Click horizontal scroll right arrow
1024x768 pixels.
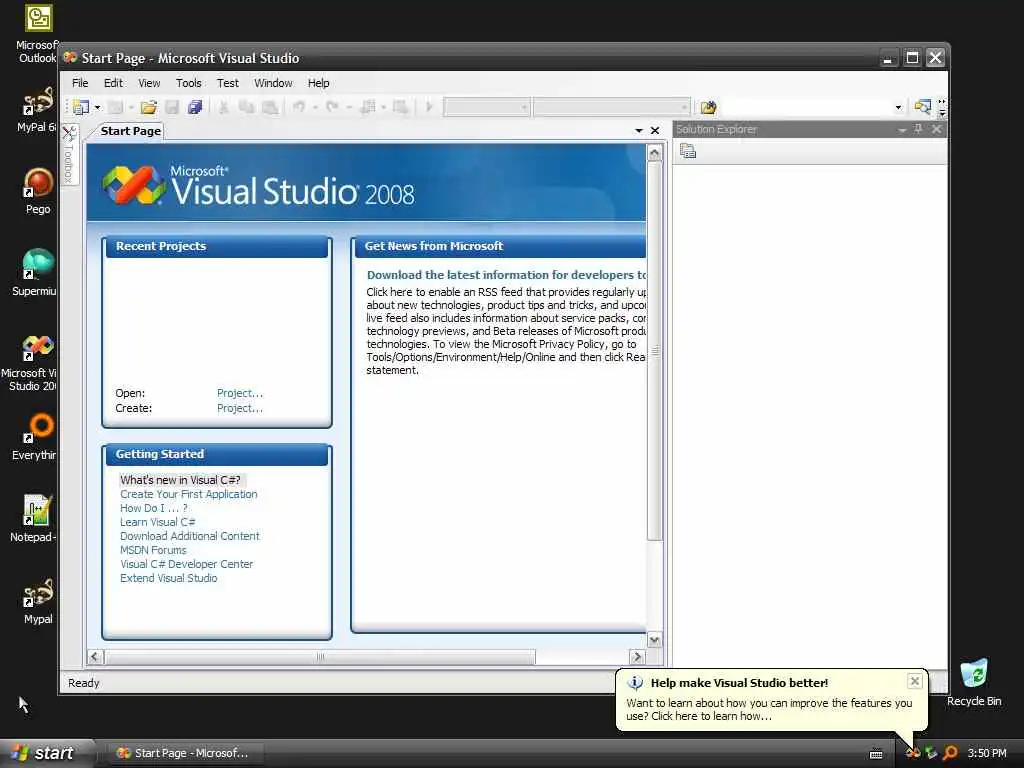click(x=637, y=656)
